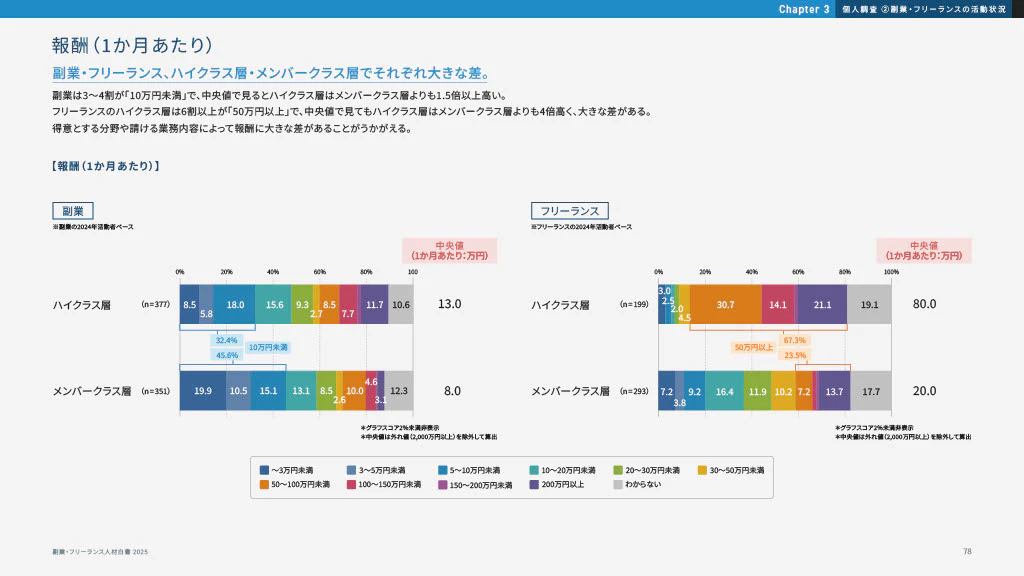Click the blue underlined subtitle headline
The image size is (1024, 576).
pyautogui.click(x=271, y=73)
